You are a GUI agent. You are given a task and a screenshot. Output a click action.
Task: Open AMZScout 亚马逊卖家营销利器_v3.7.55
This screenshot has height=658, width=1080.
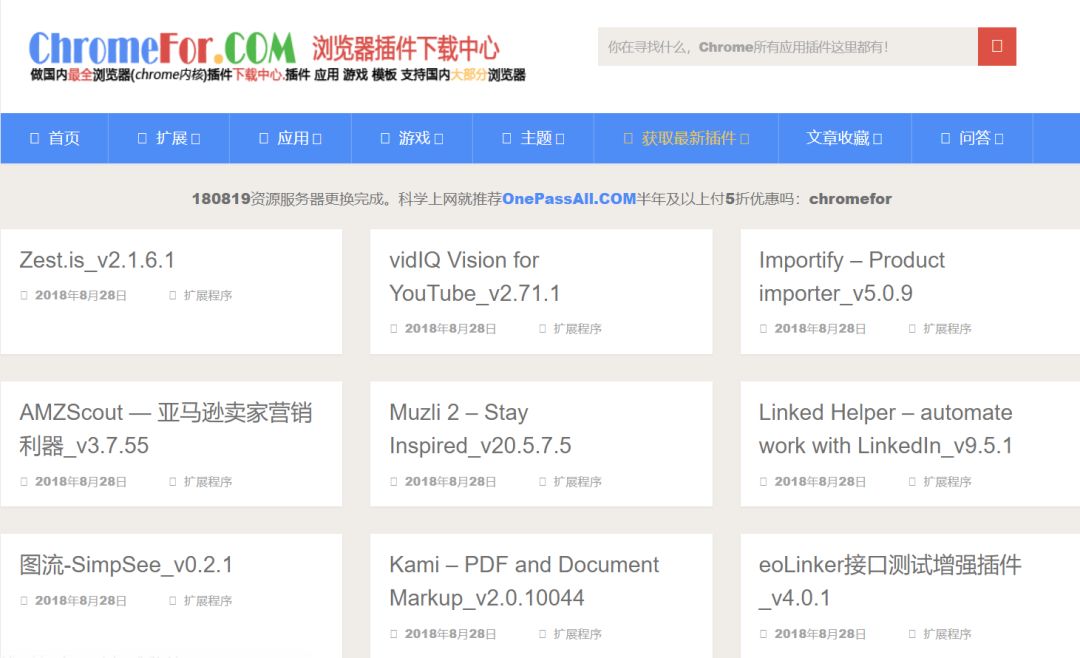[x=166, y=429]
